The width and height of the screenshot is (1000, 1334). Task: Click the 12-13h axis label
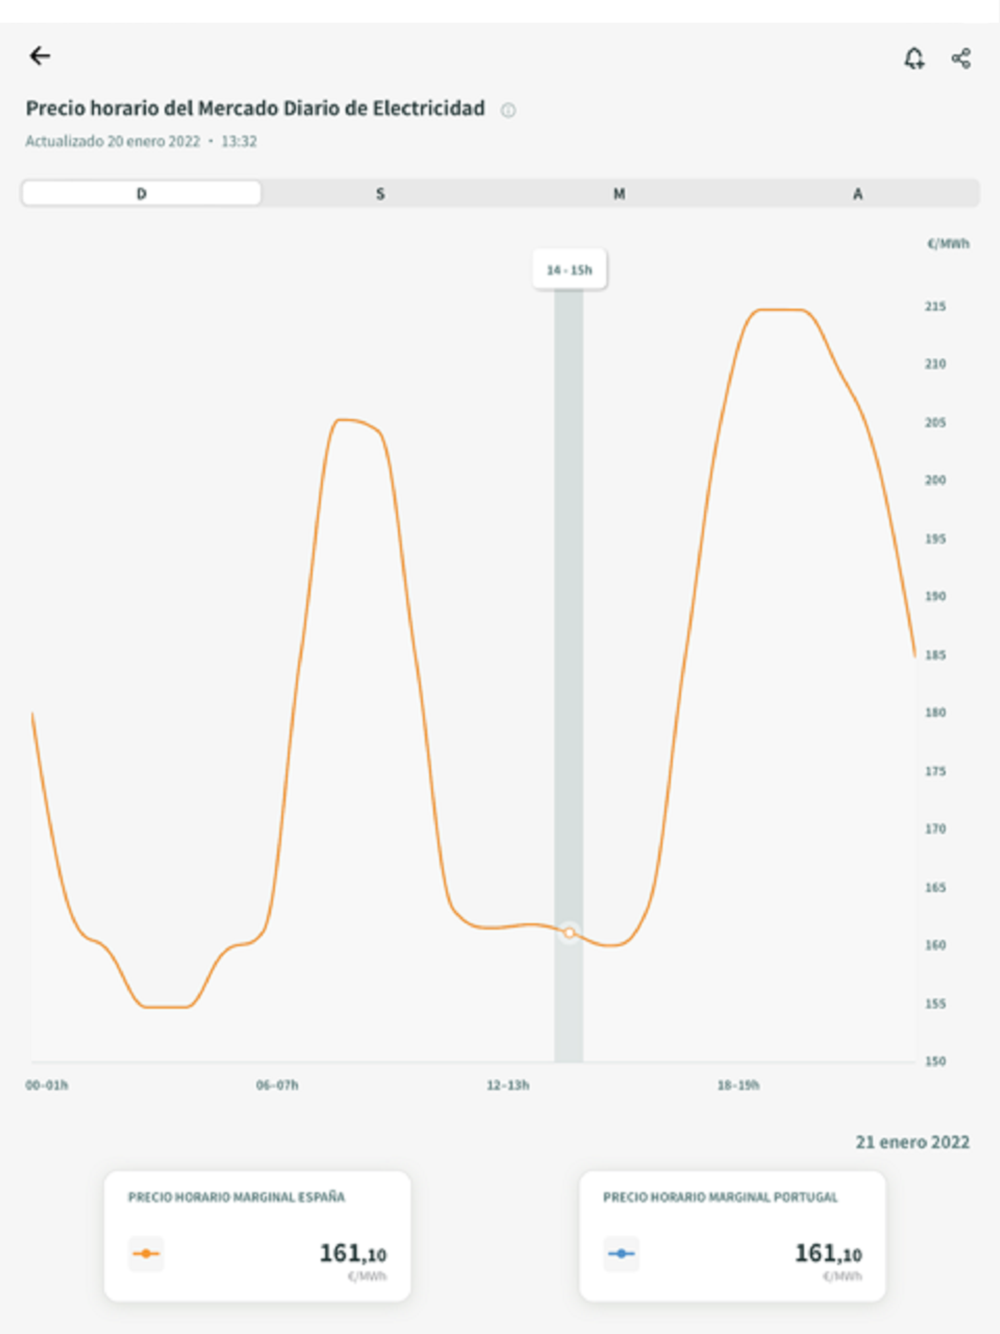(x=508, y=1085)
